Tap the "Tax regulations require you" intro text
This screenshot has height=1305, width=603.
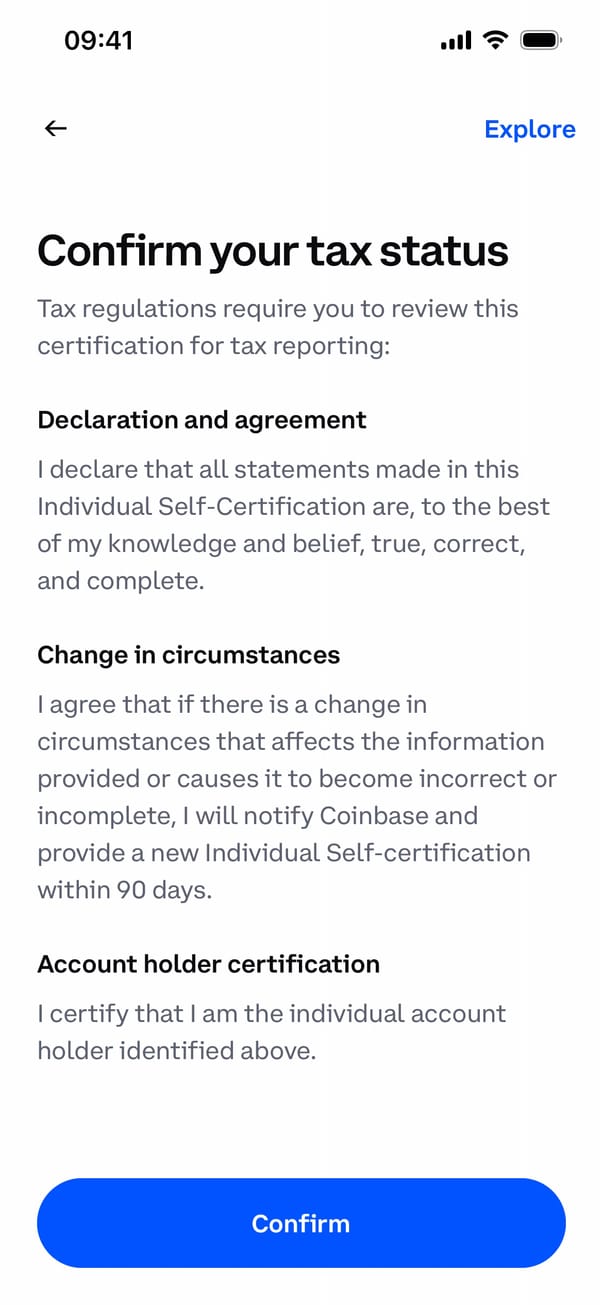(278, 308)
